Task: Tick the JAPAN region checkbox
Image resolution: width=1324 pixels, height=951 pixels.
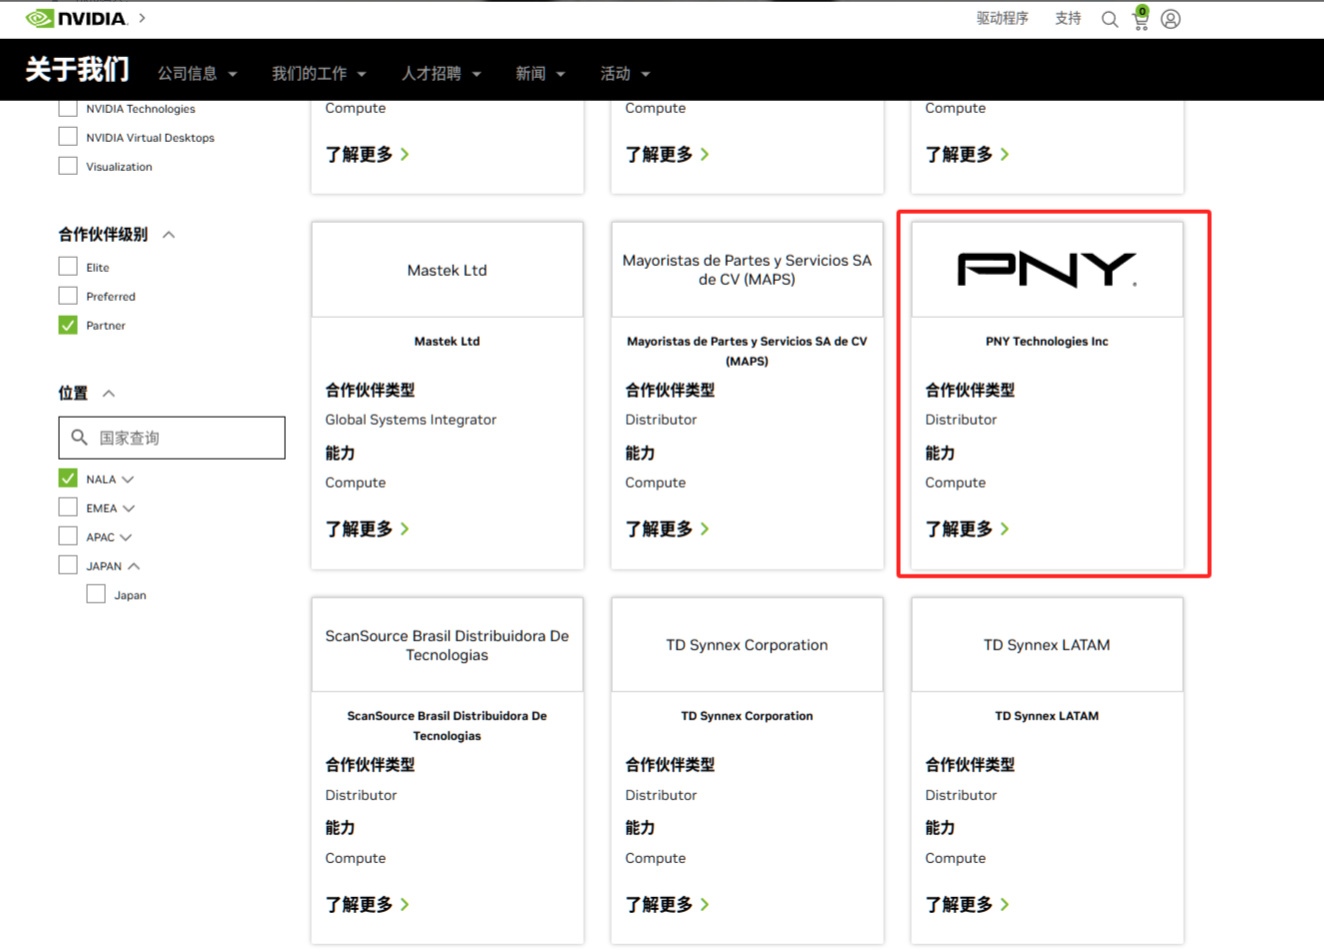Action: (68, 566)
